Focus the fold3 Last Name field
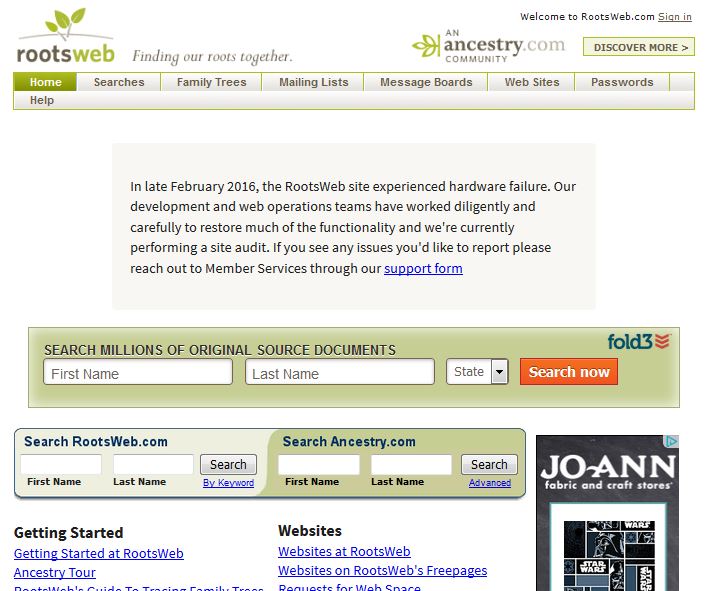 pos(340,372)
